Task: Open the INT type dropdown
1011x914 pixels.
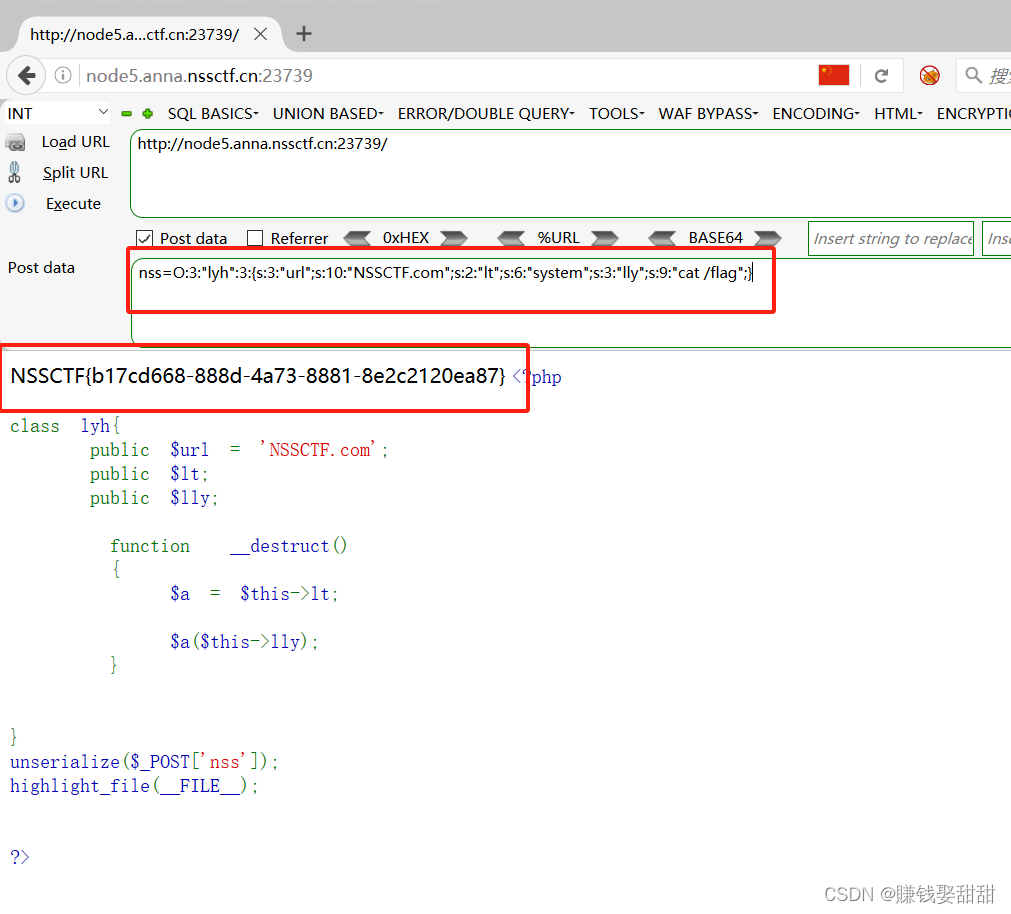Action: click(57, 113)
